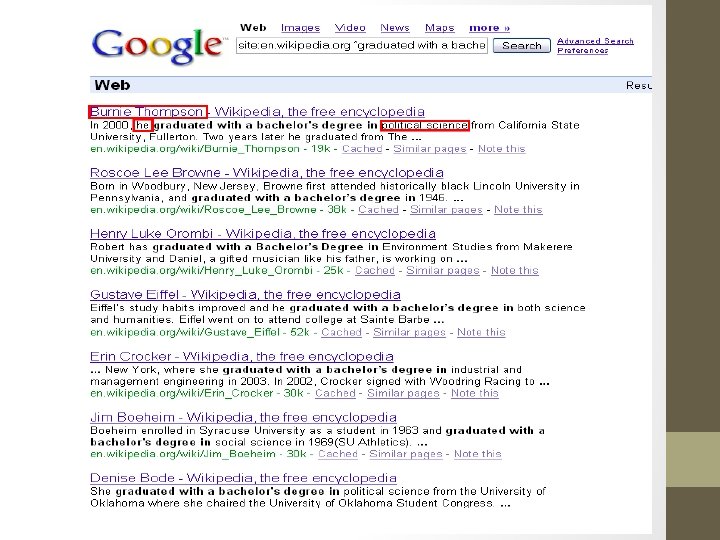This screenshot has width=720, height=540.
Task: Open Cached link for Roscoe Lee Browne
Action: 378,210
